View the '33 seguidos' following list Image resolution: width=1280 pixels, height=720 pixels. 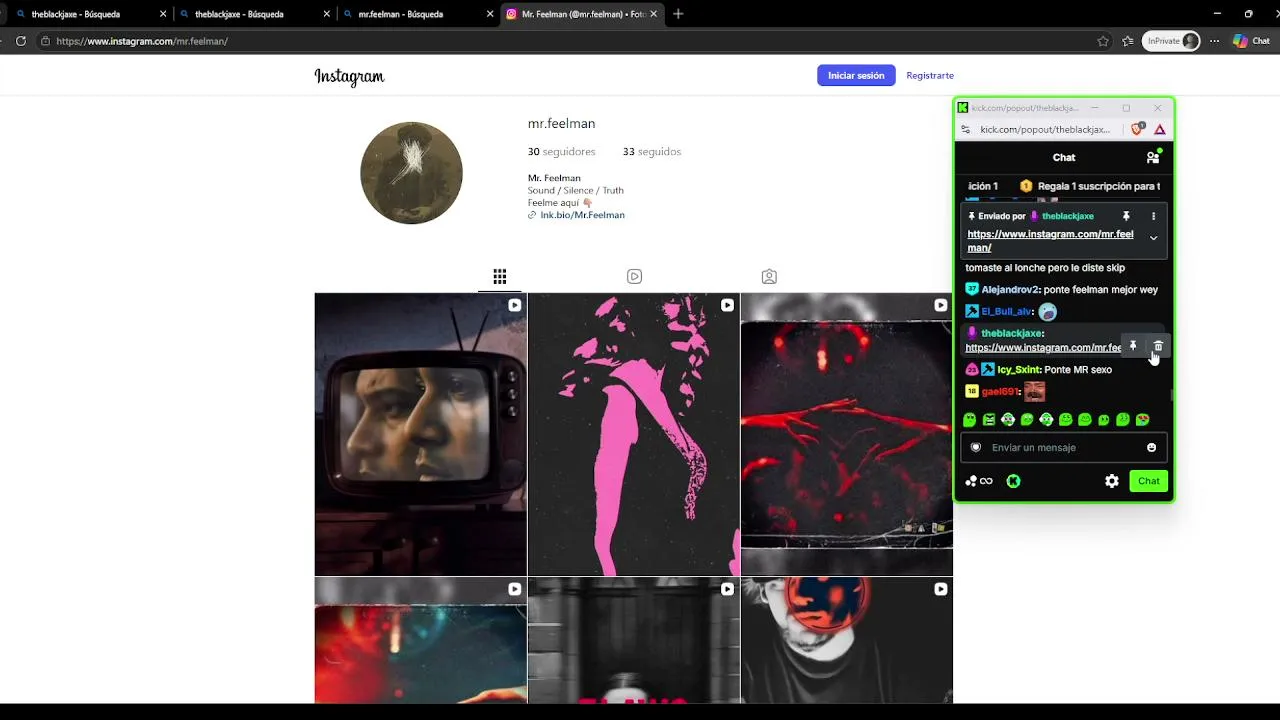coord(652,152)
